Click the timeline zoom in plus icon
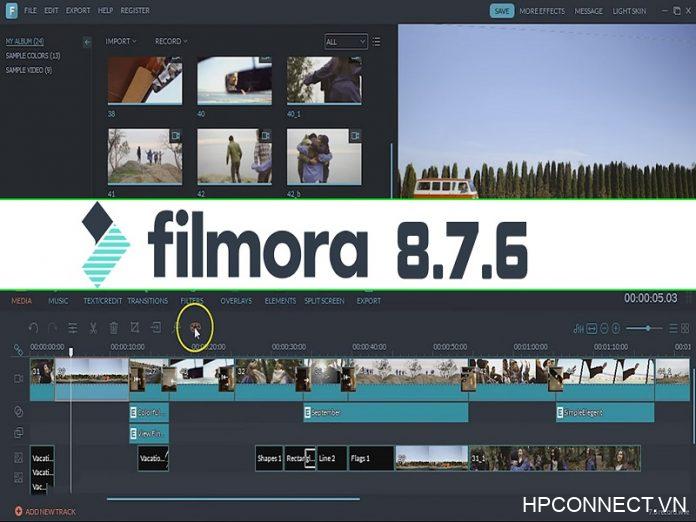 616,328
